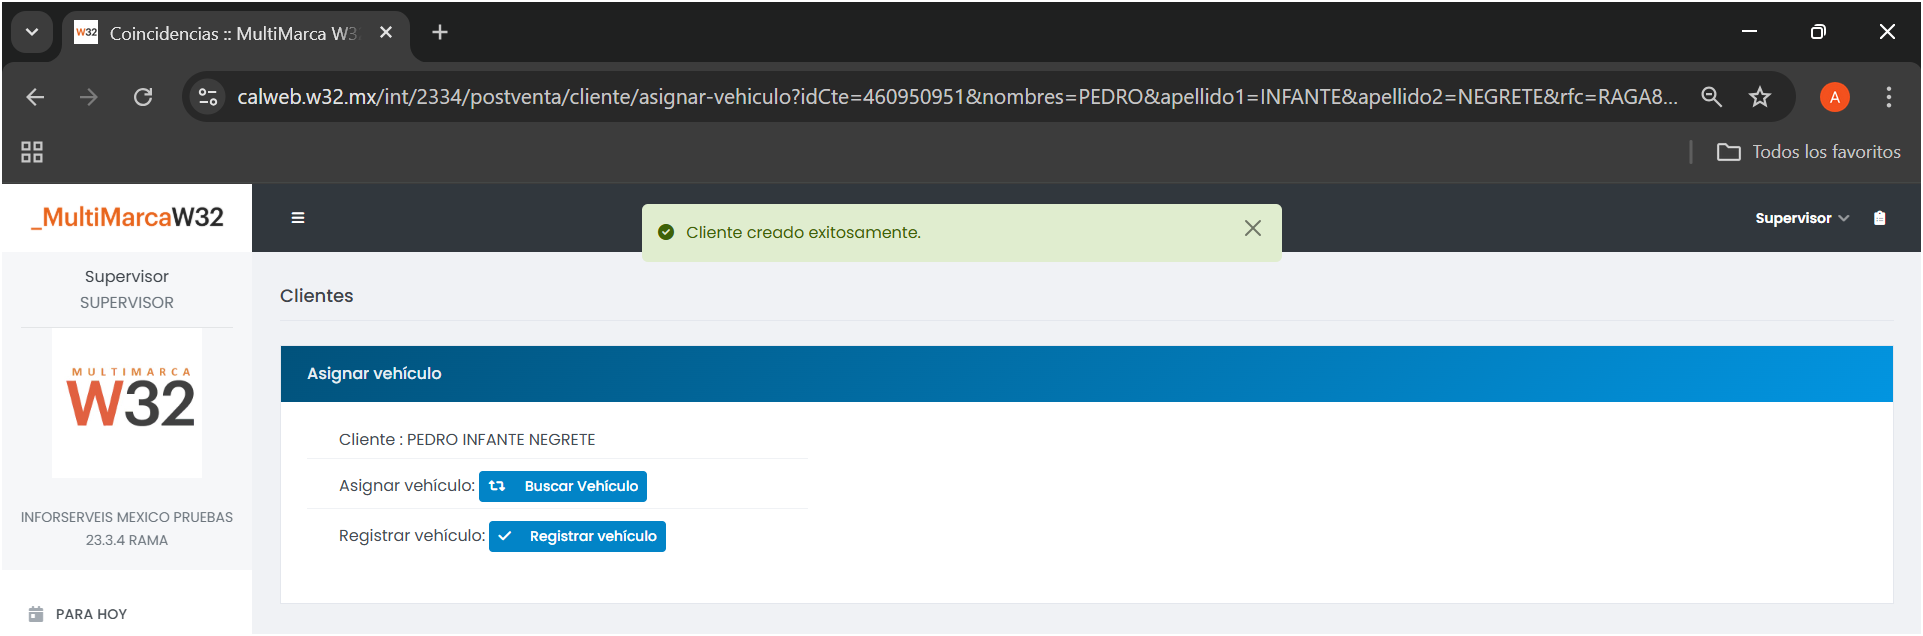Image resolution: width=1923 pixels, height=636 pixels.
Task: Open the browser zoom magnifier icon
Action: [1711, 97]
